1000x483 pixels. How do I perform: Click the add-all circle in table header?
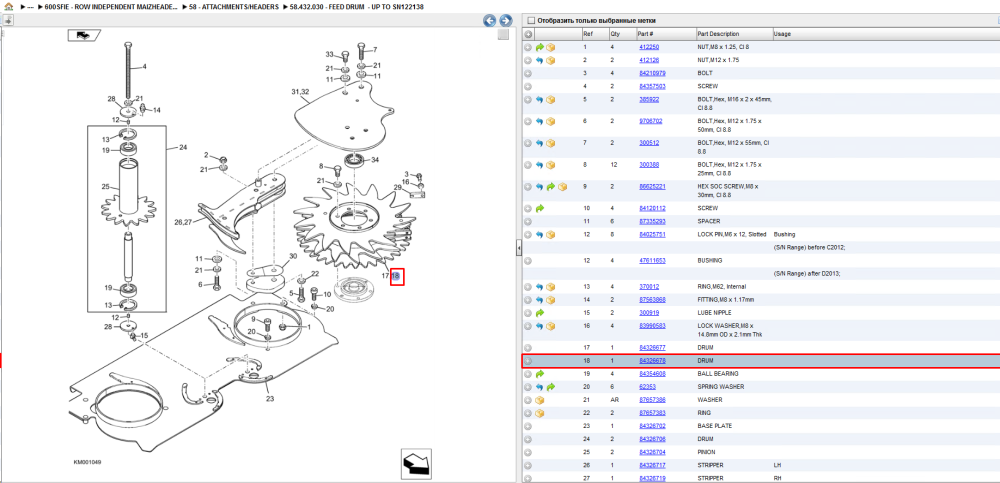pyautogui.click(x=528, y=34)
